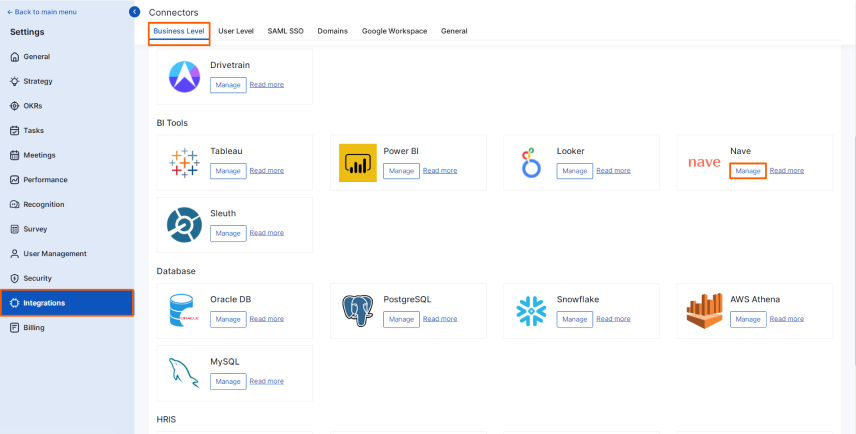Click the Performance chart icon
The height and width of the screenshot is (434, 856).
pyautogui.click(x=15, y=180)
